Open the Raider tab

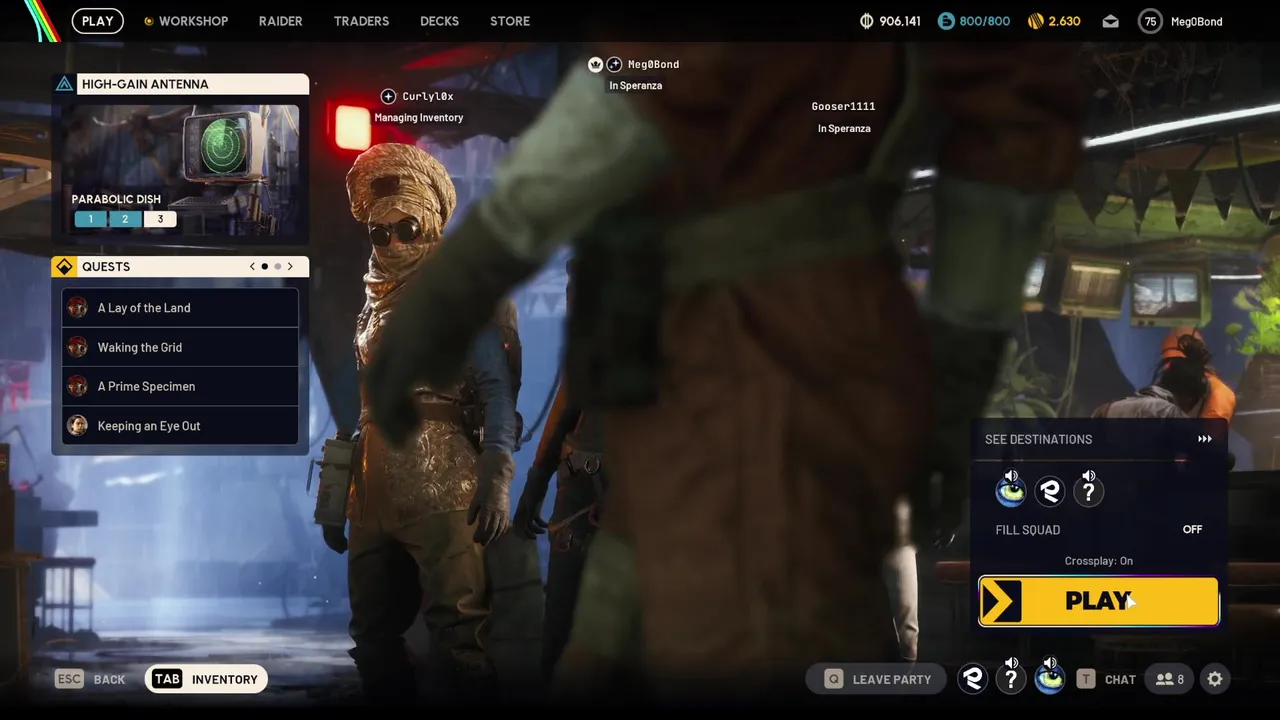pos(280,21)
